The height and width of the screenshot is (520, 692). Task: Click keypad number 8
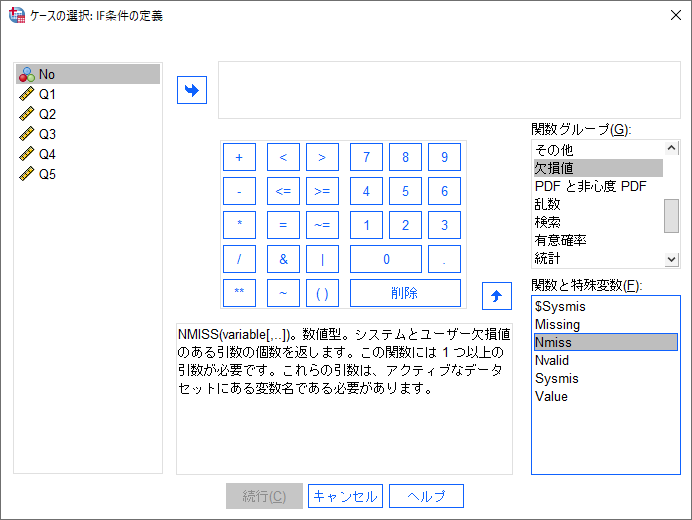pos(405,157)
